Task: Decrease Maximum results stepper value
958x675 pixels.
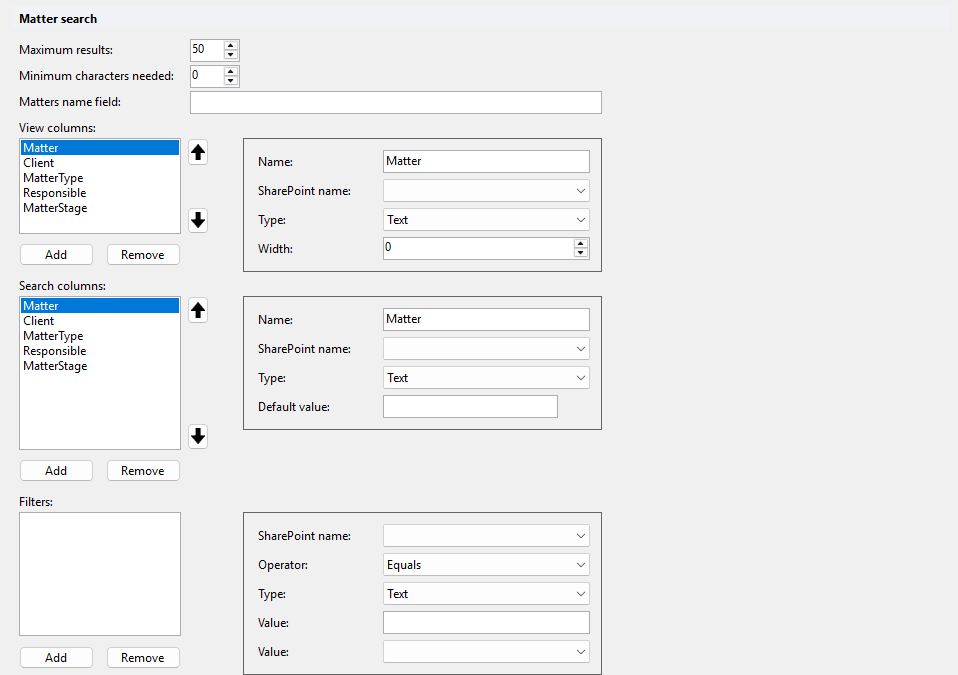Action: [x=230, y=54]
